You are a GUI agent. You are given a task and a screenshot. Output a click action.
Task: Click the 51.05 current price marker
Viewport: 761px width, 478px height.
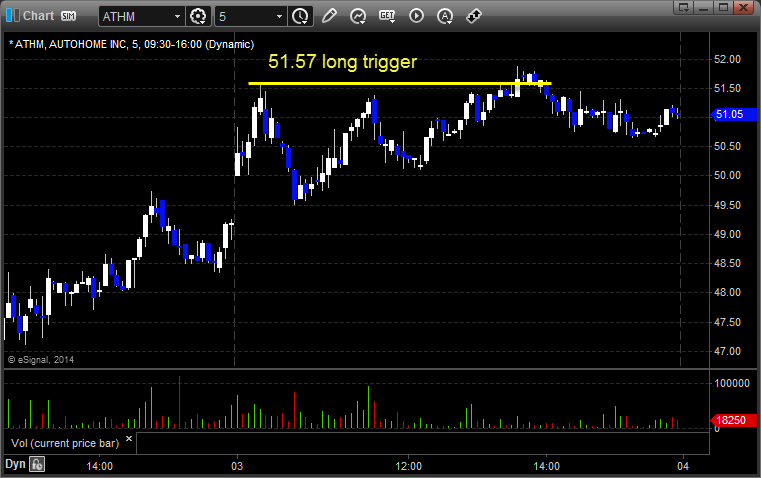733,115
